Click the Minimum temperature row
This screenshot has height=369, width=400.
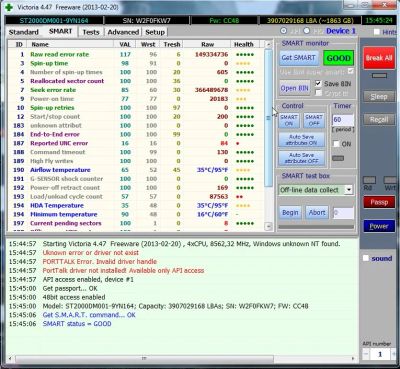(136, 214)
